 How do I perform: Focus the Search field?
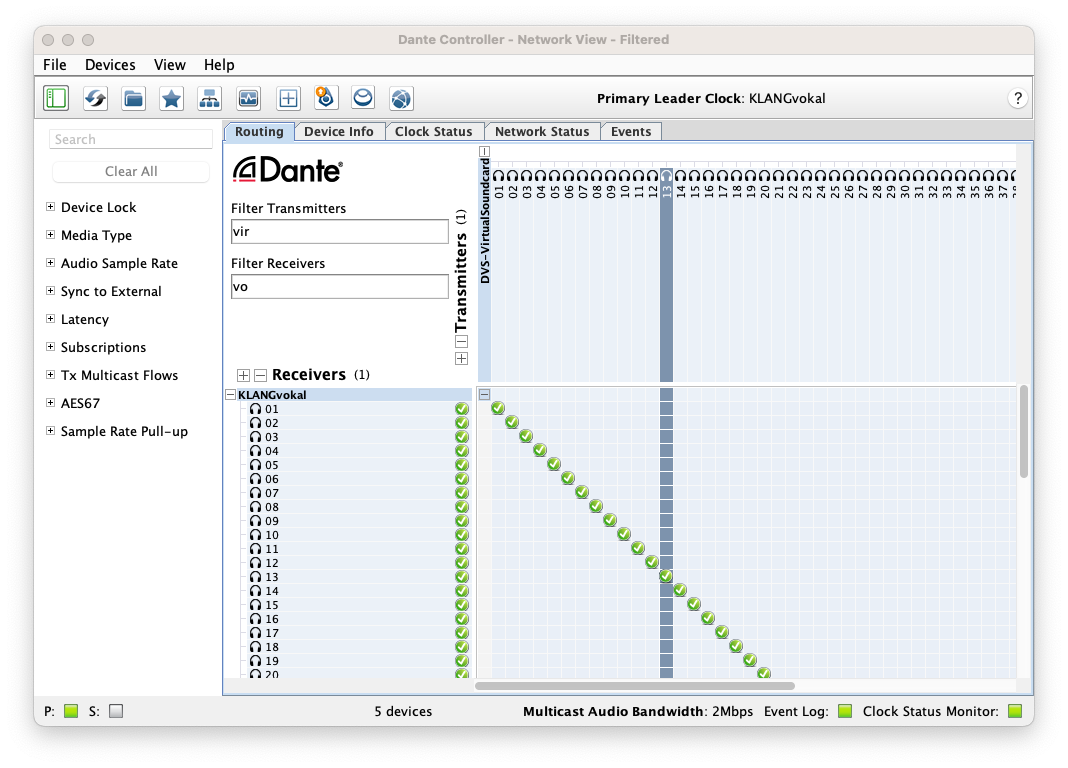click(131, 139)
